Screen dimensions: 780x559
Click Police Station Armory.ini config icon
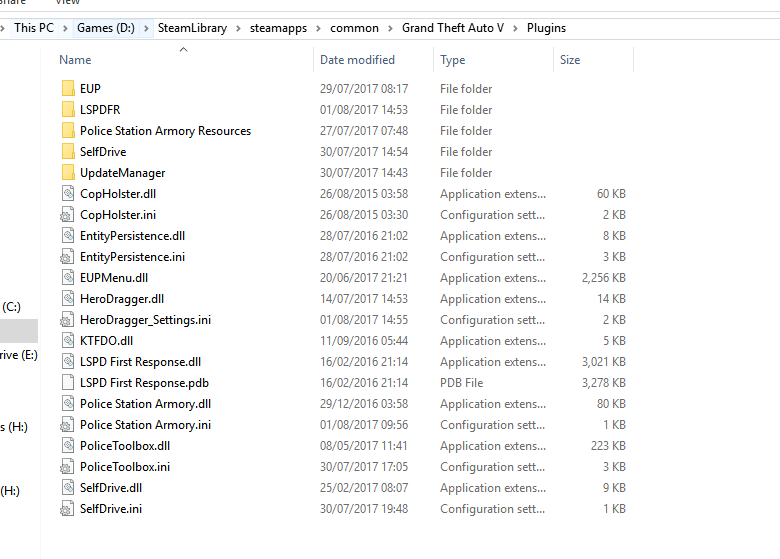pos(67,425)
